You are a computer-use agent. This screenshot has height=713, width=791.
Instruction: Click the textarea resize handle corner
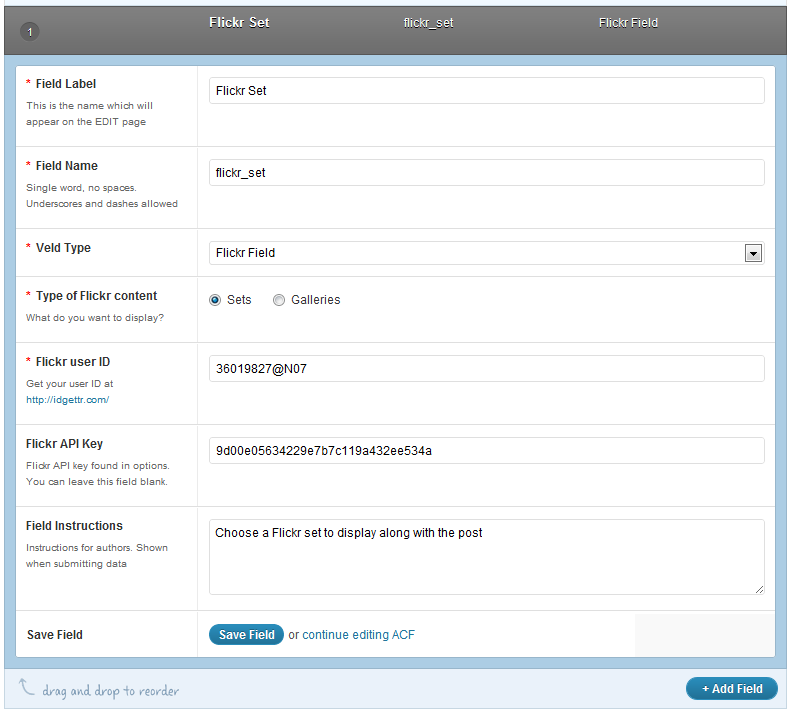(759, 589)
